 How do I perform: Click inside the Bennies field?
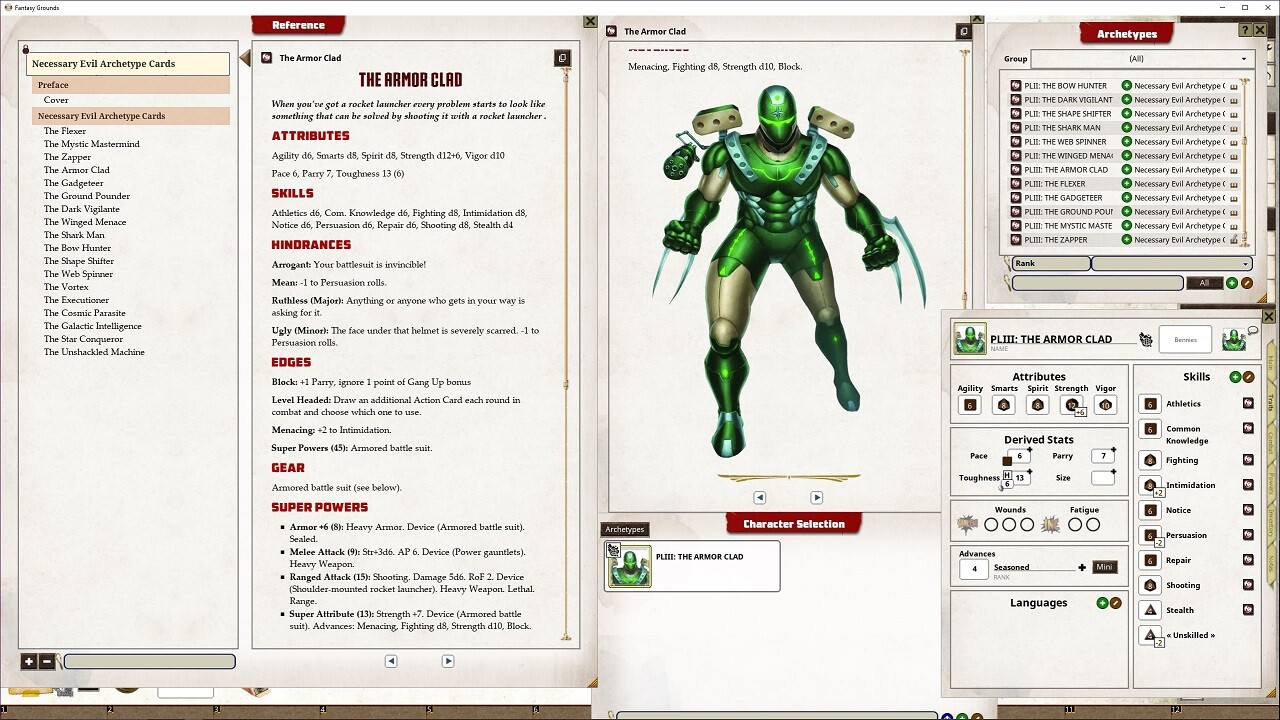[1184, 339]
